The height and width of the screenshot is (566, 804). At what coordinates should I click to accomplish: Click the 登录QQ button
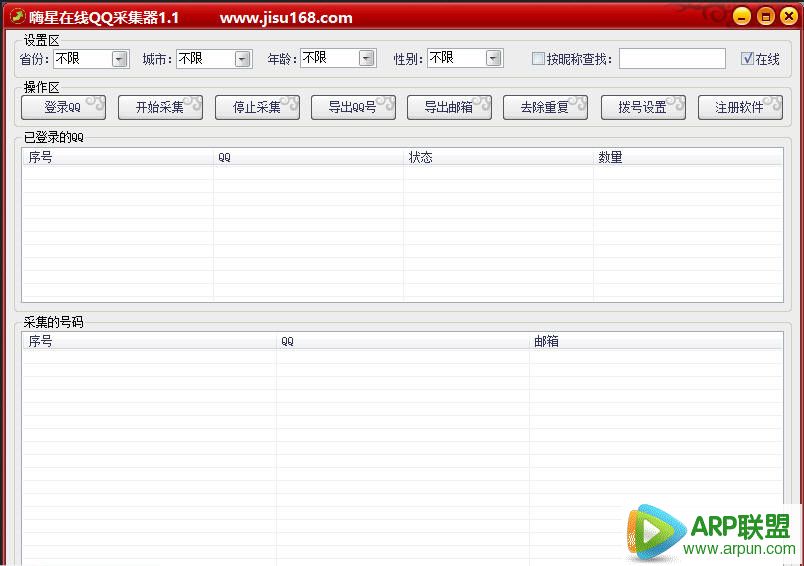click(x=64, y=107)
